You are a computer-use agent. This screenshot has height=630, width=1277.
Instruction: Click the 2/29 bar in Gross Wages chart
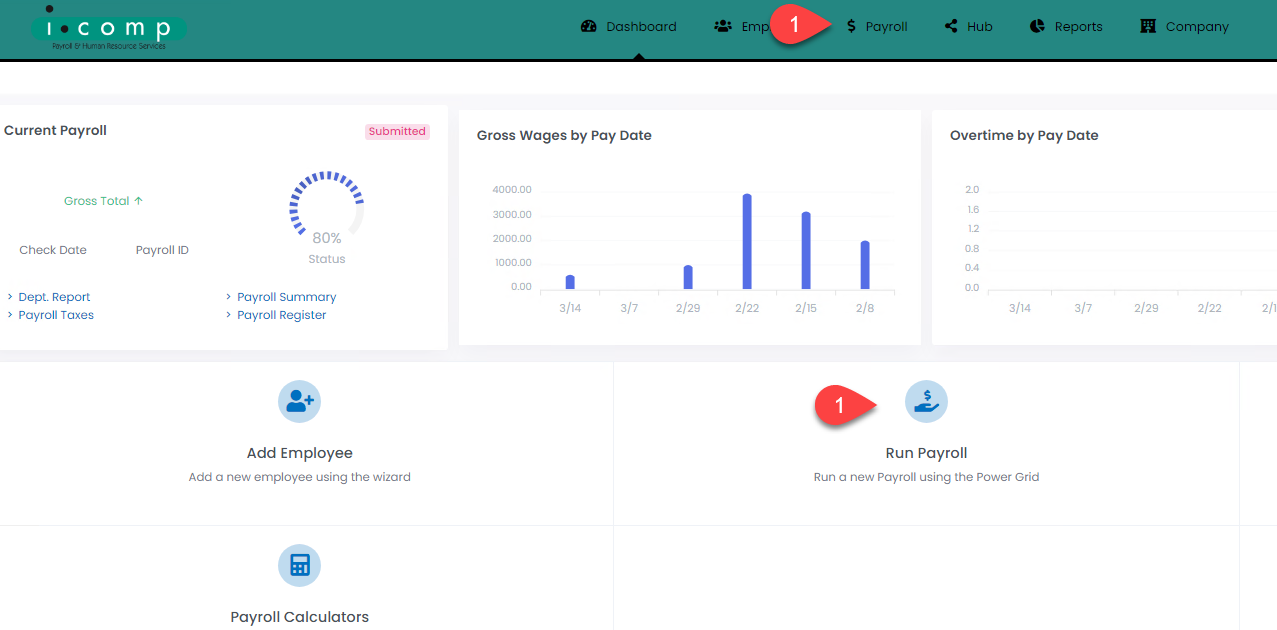click(688, 277)
